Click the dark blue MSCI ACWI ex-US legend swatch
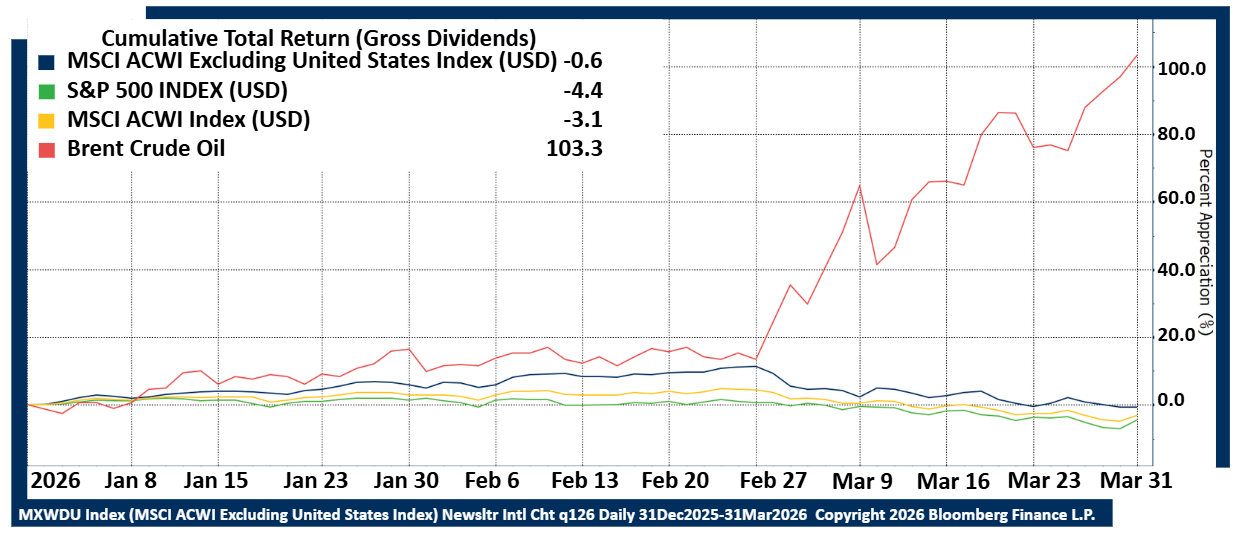The image size is (1240, 534). 45,61
